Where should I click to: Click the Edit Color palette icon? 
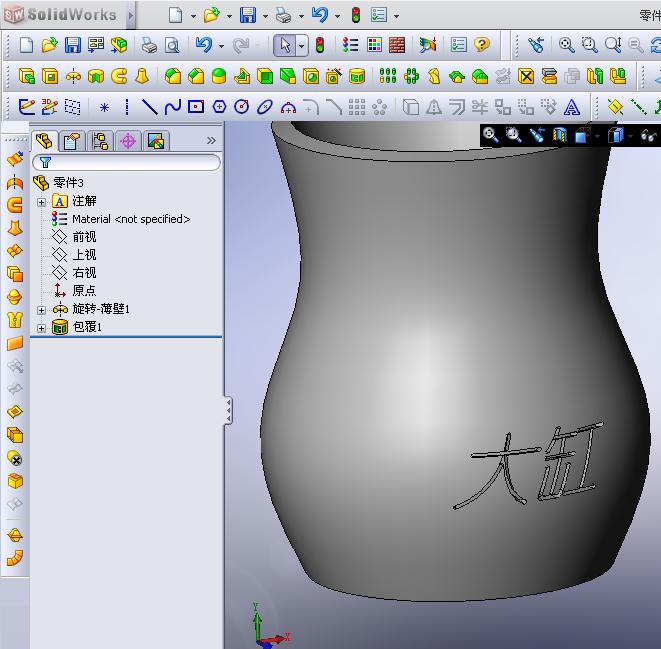[x=374, y=45]
